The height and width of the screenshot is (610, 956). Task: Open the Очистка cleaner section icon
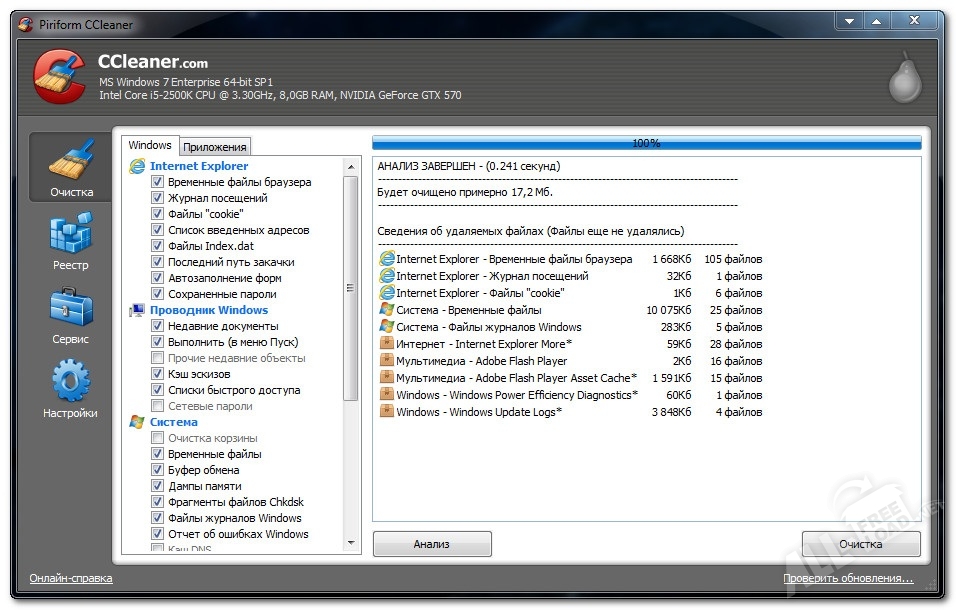[x=71, y=163]
